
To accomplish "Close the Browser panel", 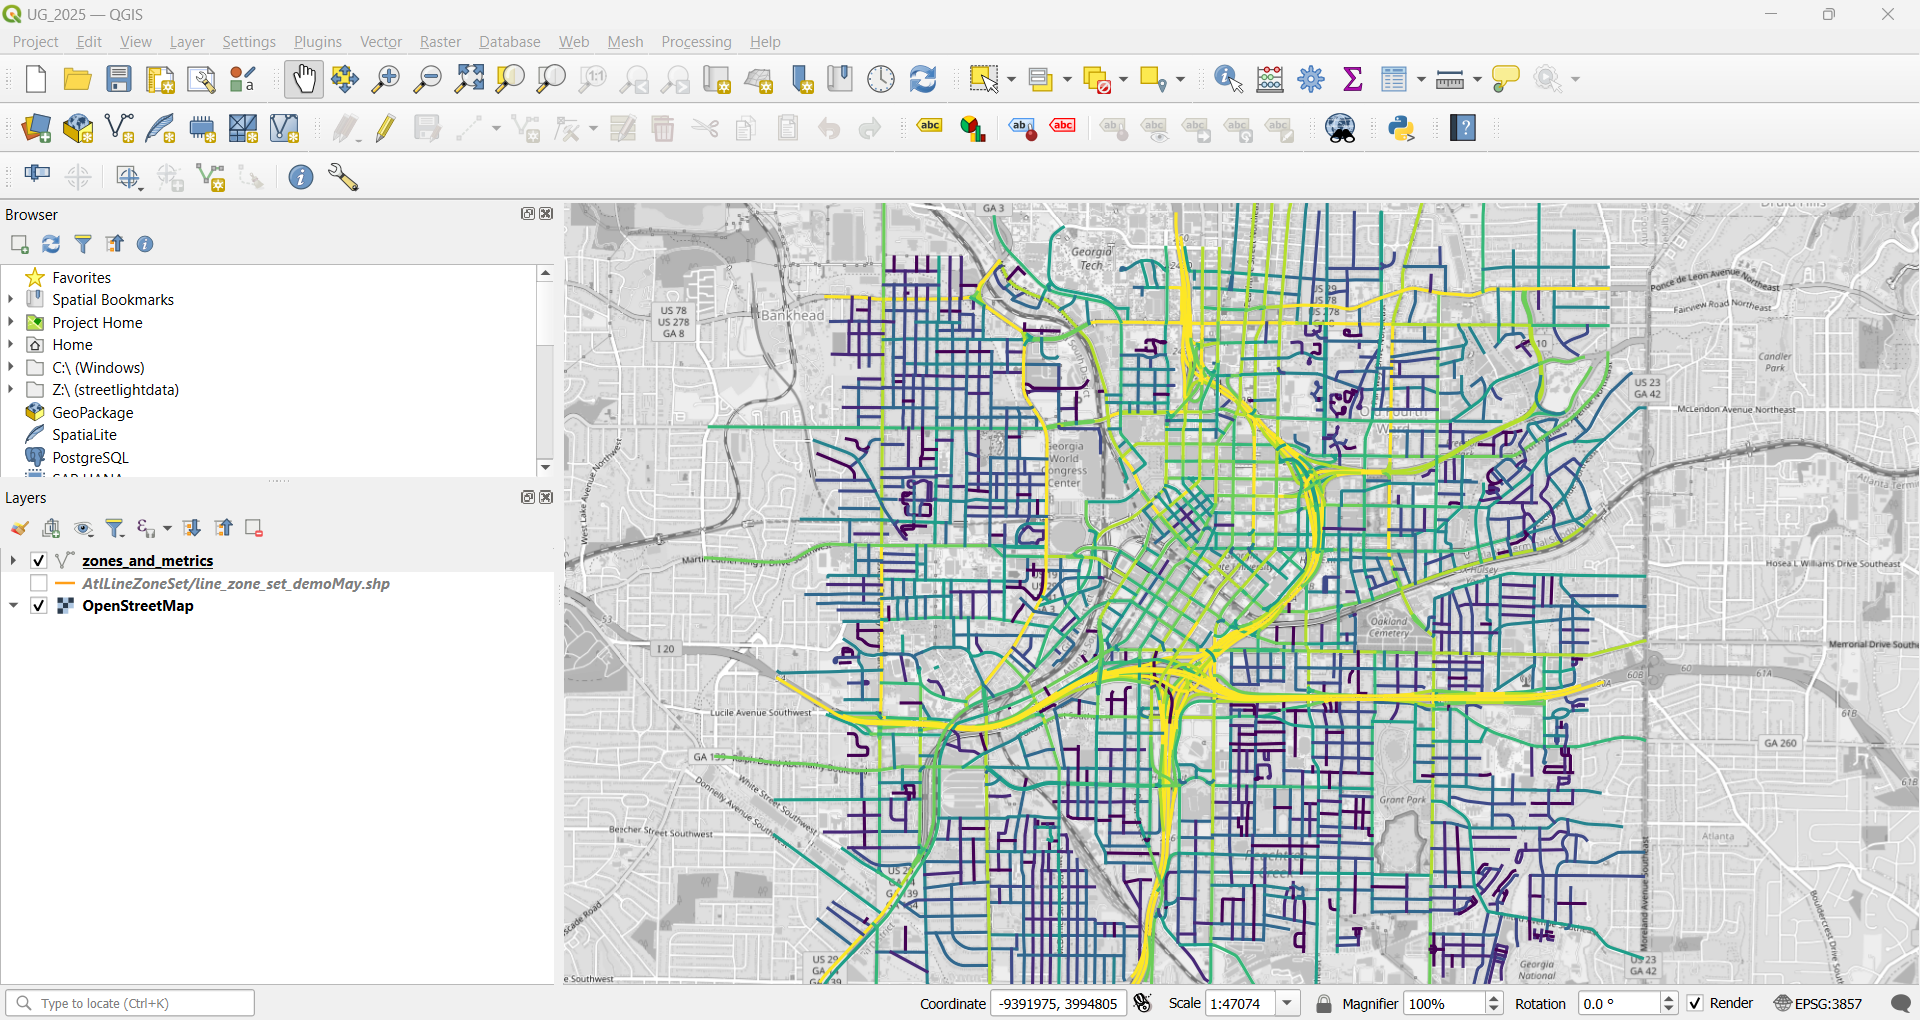I will 546,214.
